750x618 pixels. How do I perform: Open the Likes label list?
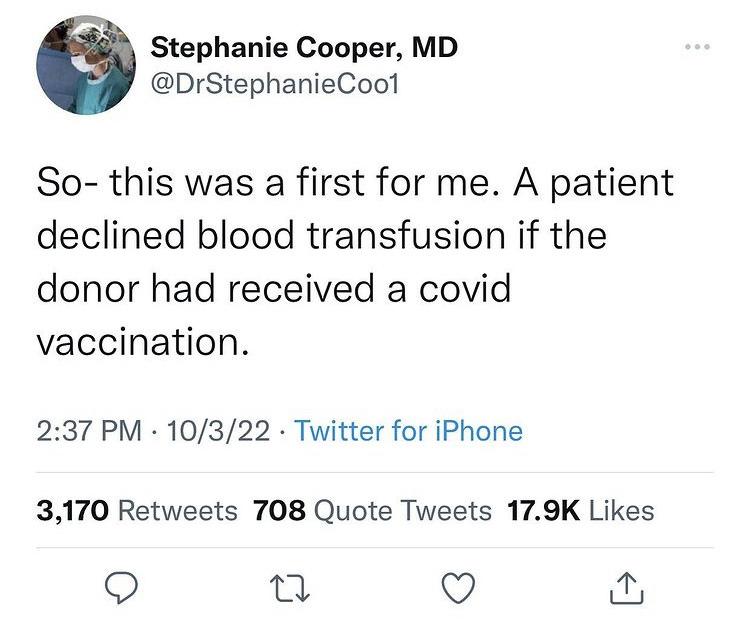621,511
